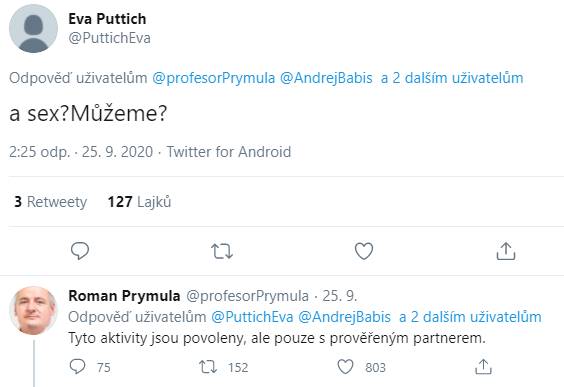
Task: Like the main tweet with heart icon
Action: pos(364,251)
